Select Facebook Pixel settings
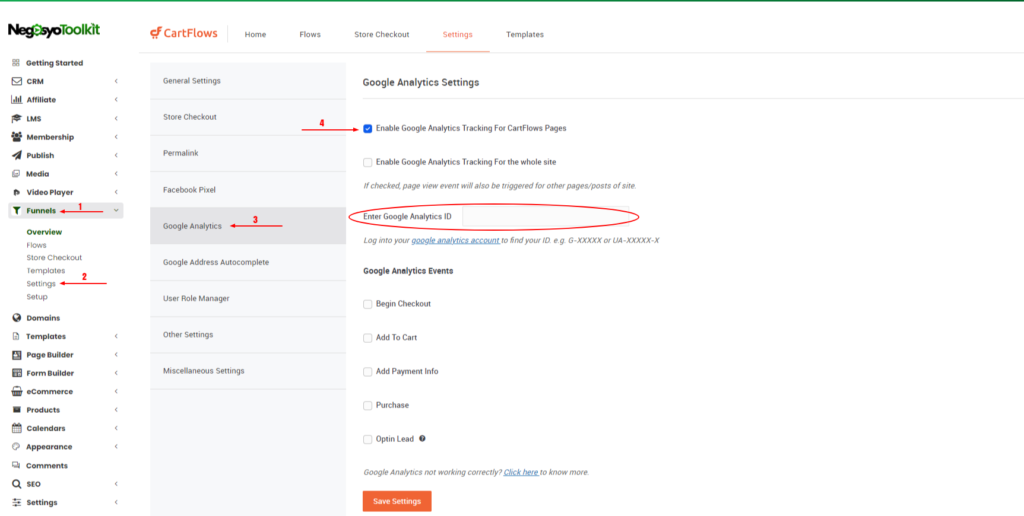 (248, 189)
